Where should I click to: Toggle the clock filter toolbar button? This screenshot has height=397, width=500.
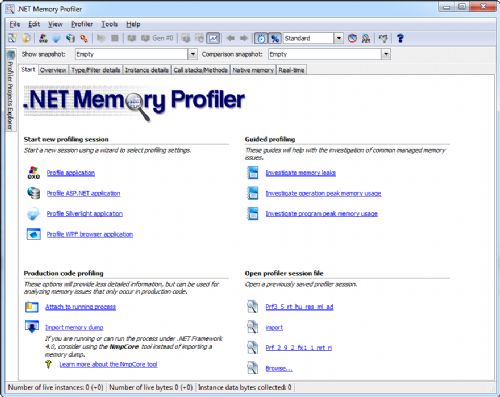(x=261, y=38)
